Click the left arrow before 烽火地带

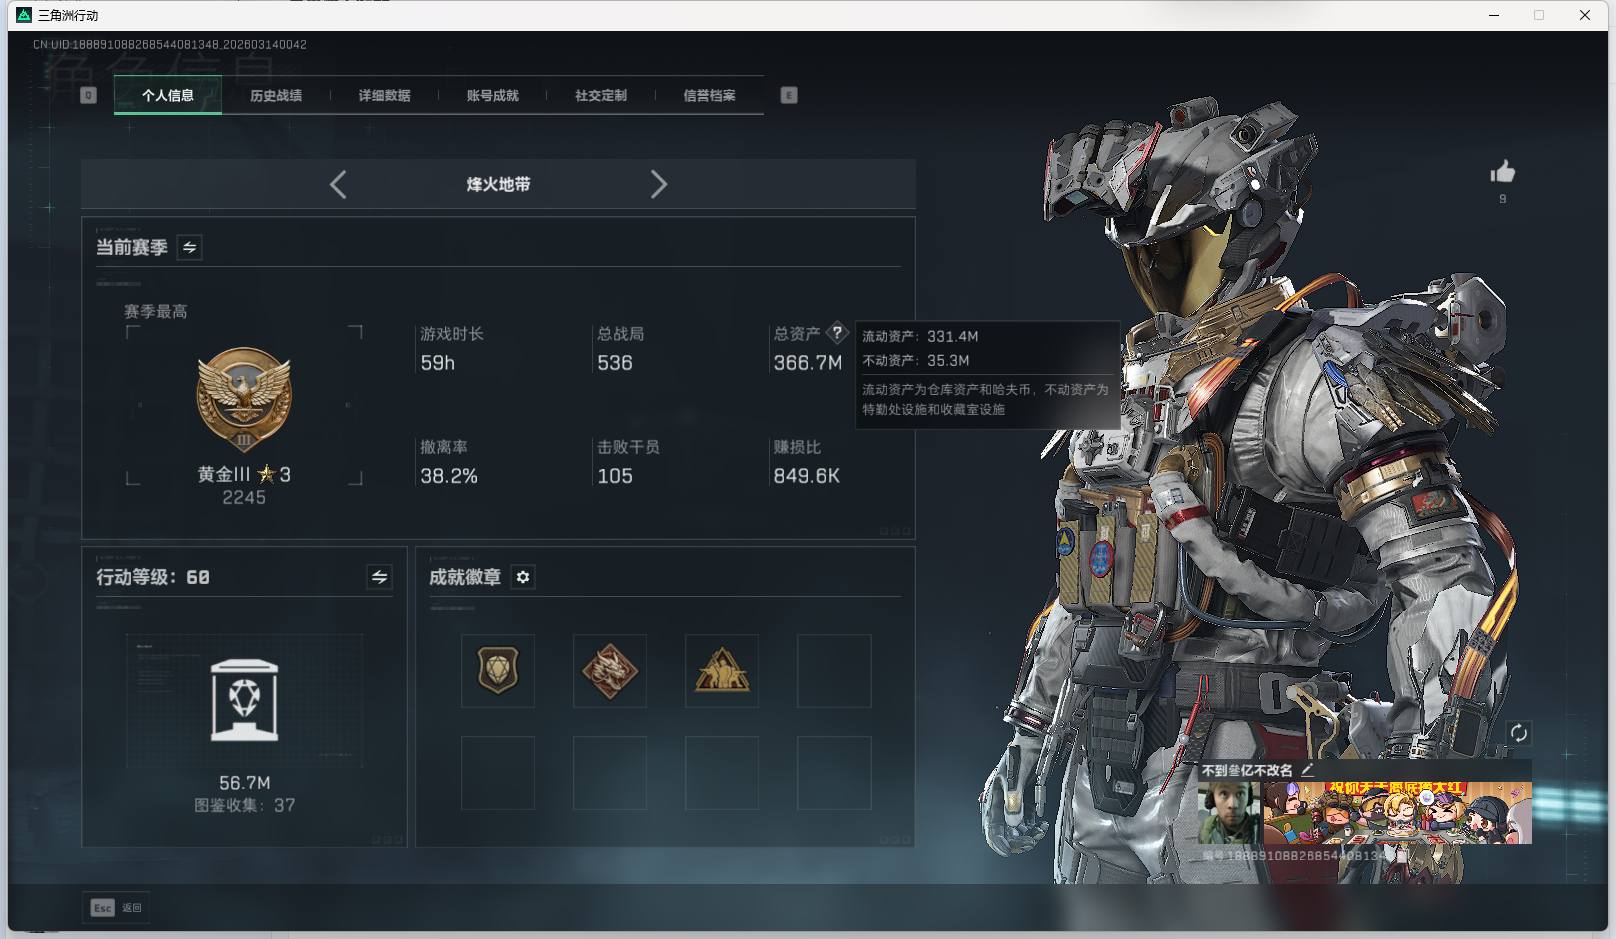[x=337, y=184]
